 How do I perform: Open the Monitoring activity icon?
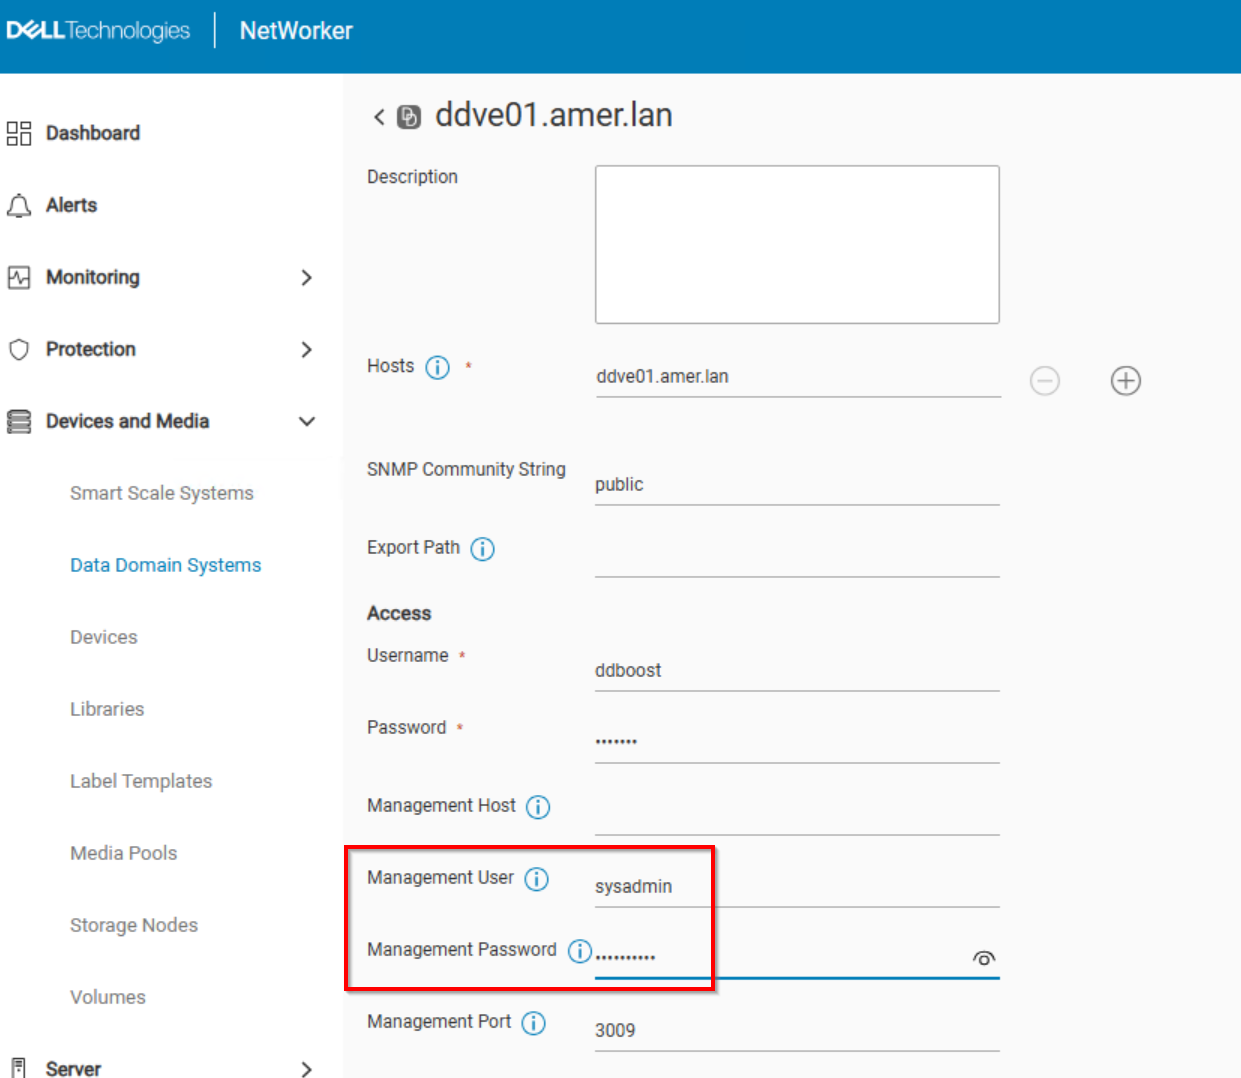(x=18, y=277)
